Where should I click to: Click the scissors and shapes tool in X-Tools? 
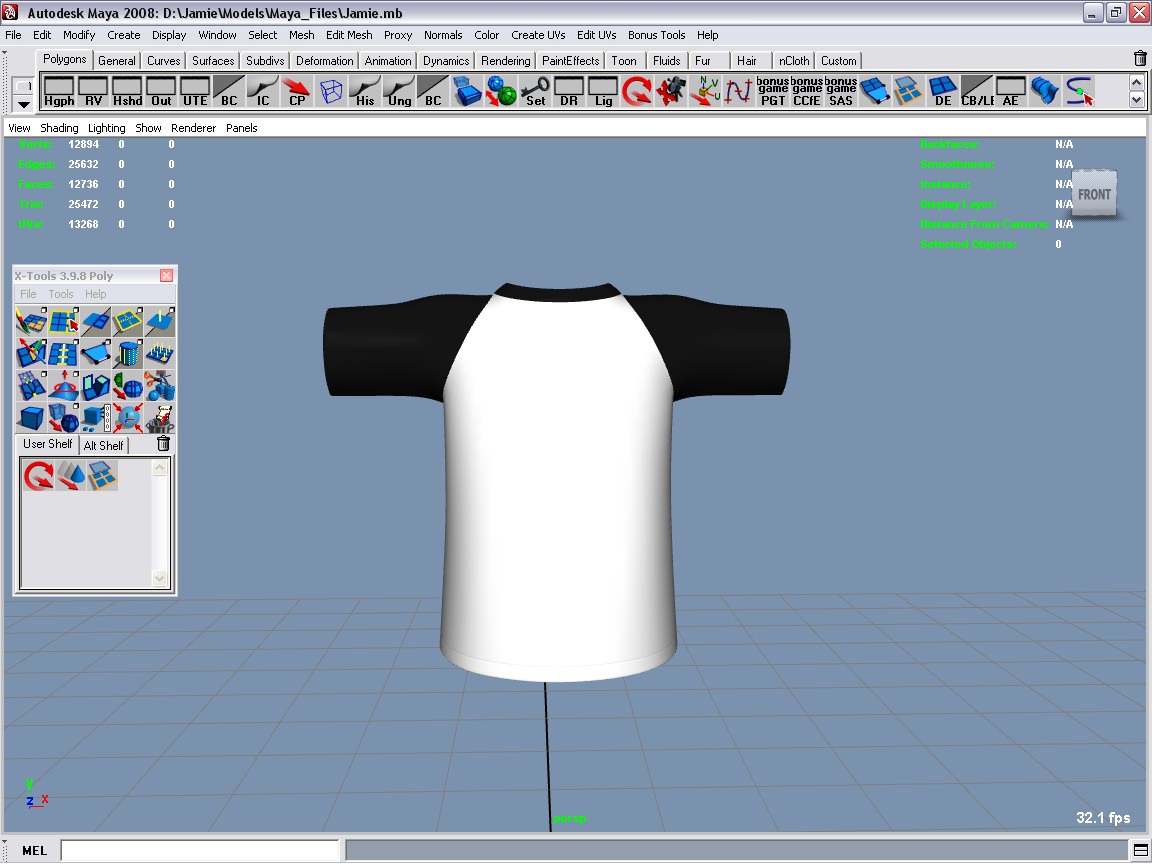(159, 386)
